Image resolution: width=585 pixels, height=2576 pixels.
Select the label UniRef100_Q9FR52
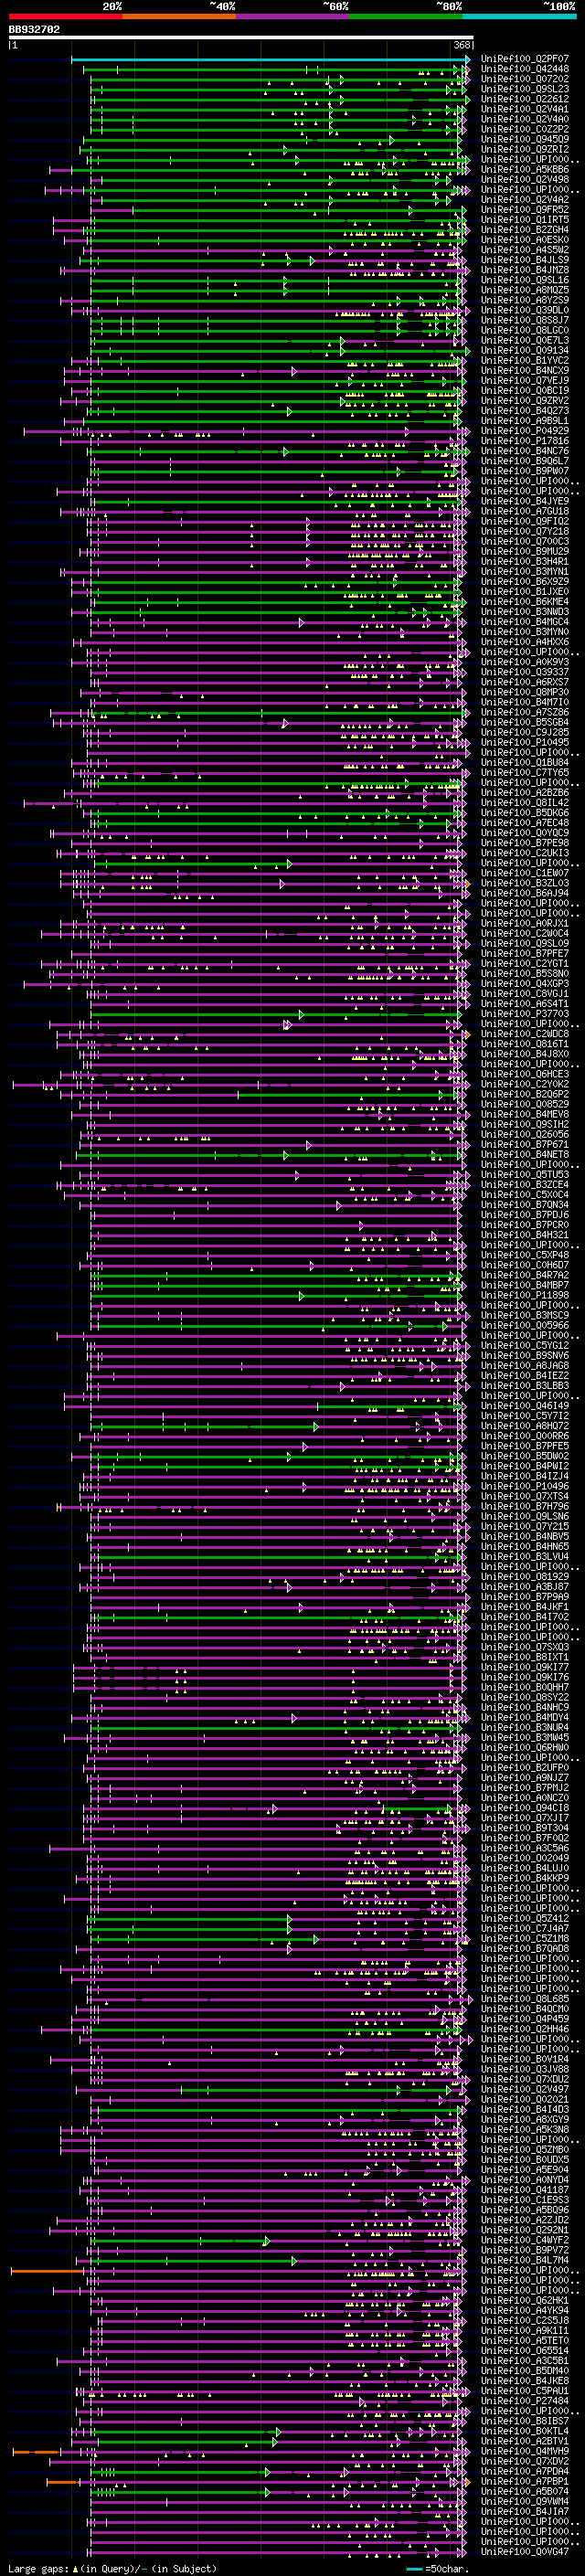524,209
